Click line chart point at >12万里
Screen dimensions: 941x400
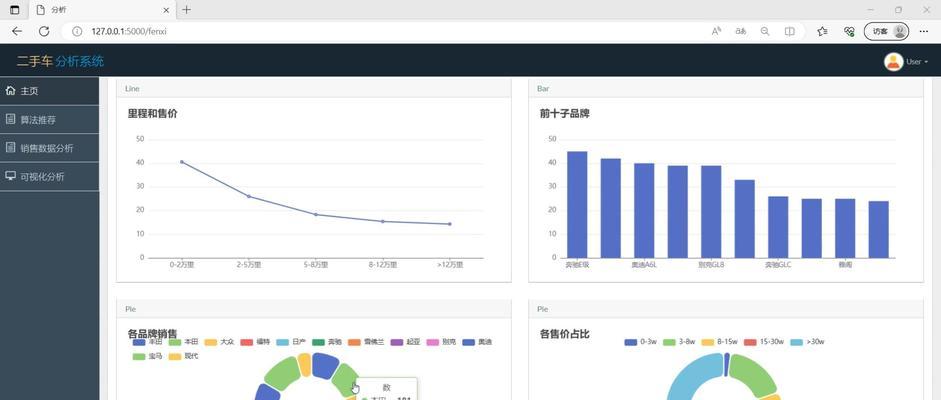[x=449, y=224]
